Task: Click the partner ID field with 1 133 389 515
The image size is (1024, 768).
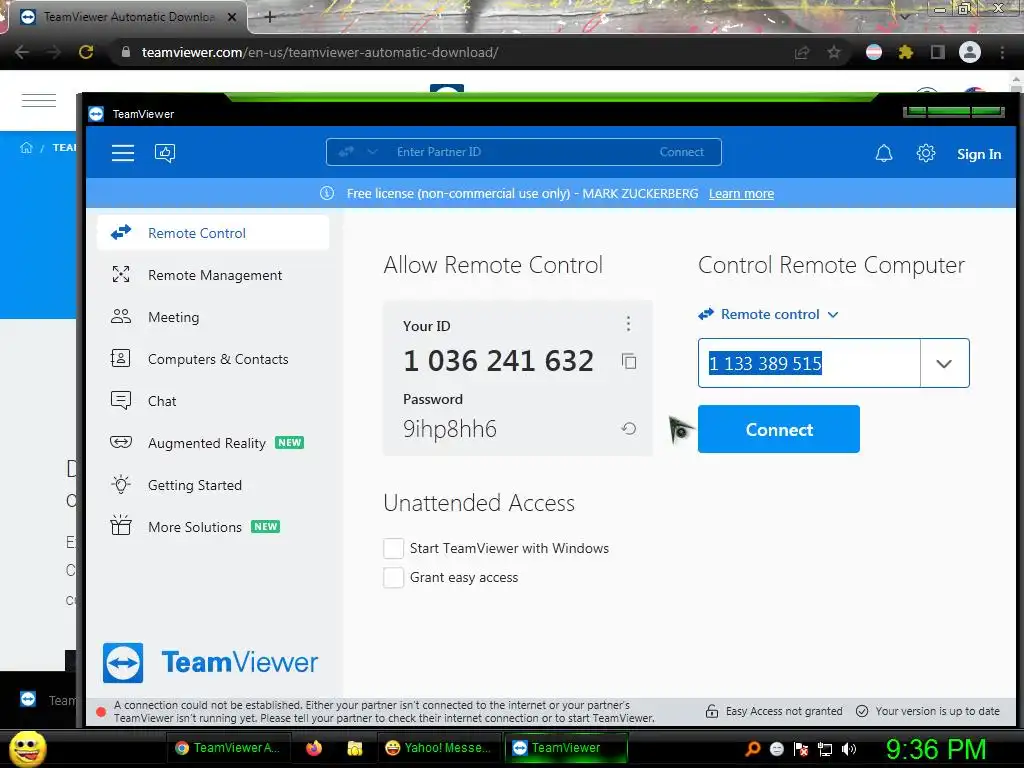Action: [809, 363]
